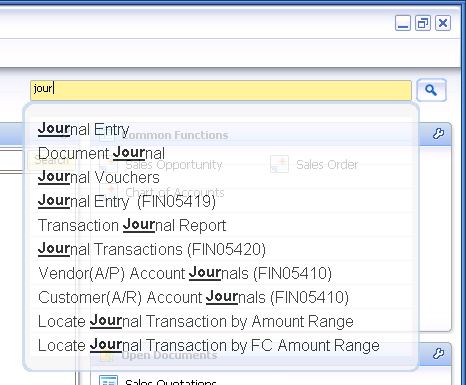Open Open Documents panel wrench settings
The image size is (466, 385).
point(438,353)
